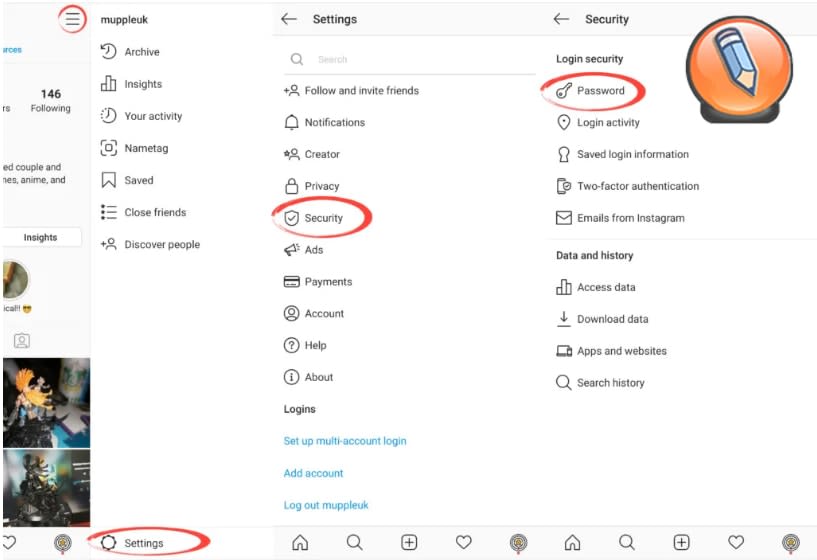
Task: Open Creator settings
Action: pos(312,154)
